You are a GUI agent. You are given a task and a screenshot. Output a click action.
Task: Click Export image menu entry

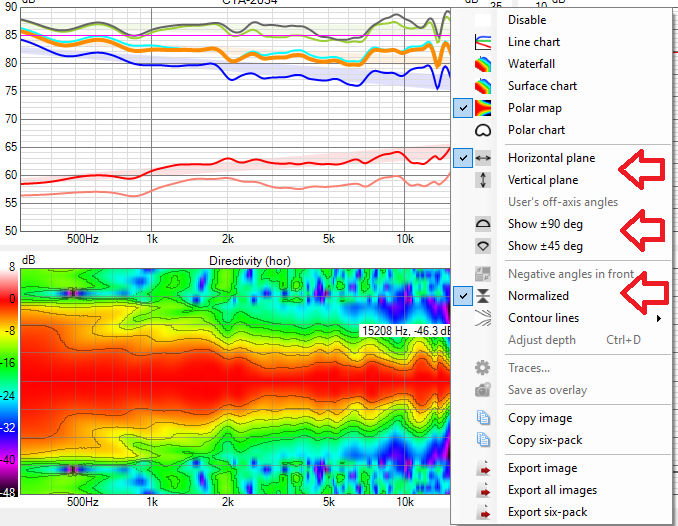tap(542, 468)
